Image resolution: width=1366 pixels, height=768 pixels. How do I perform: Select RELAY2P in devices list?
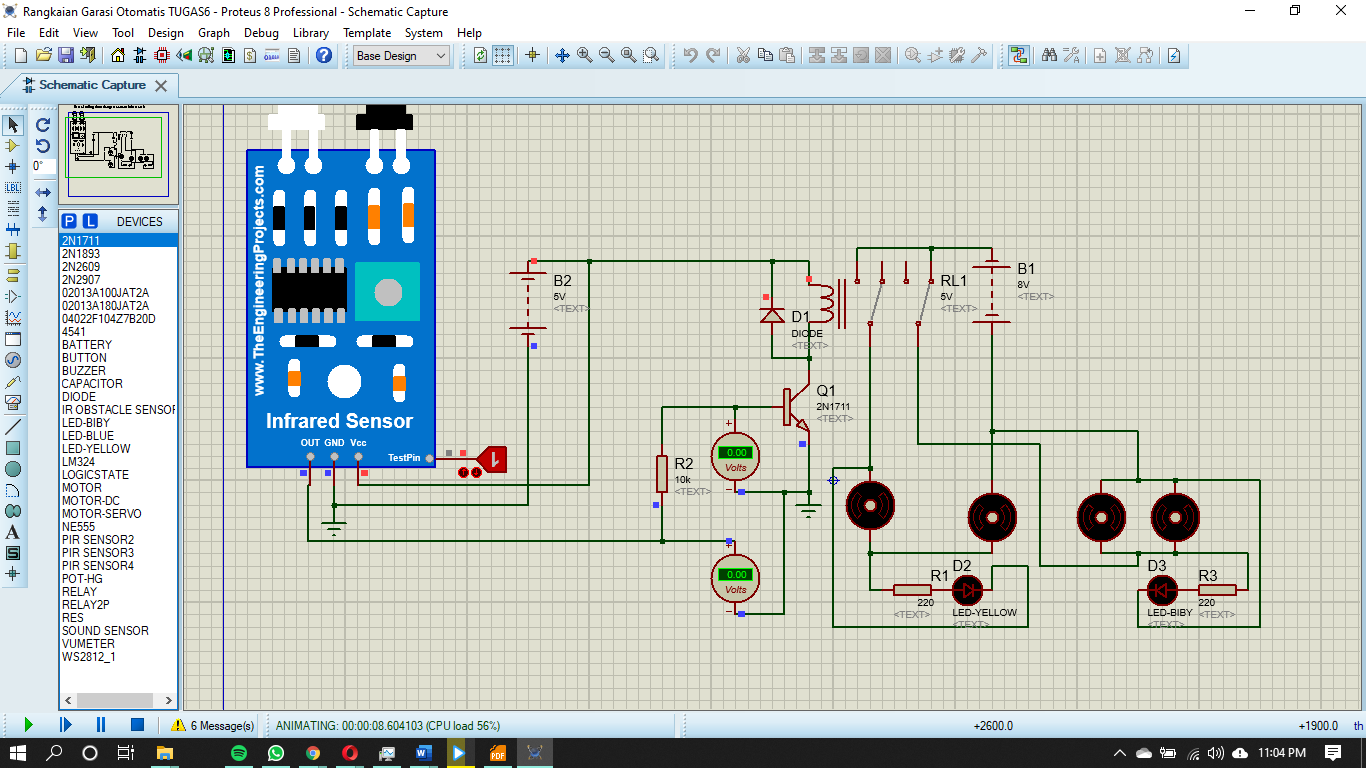(118, 605)
